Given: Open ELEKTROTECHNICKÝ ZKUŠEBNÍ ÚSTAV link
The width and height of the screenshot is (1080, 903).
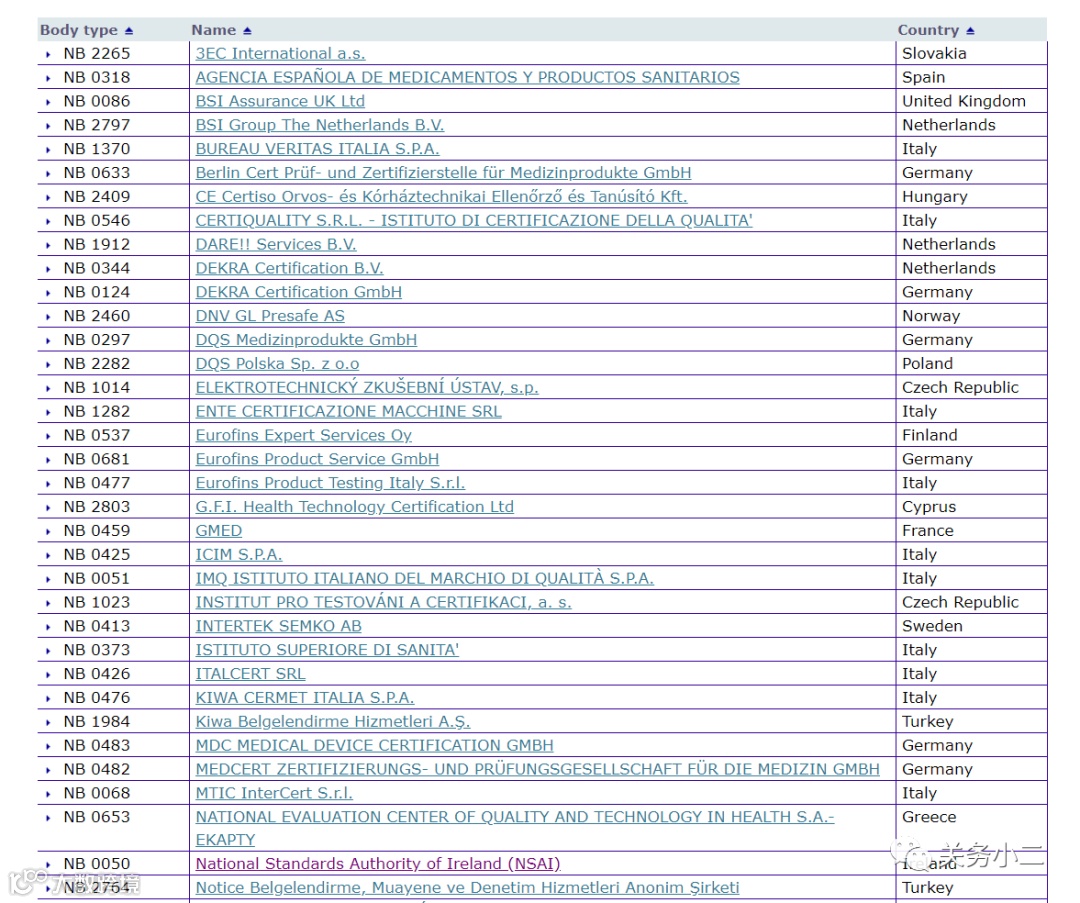Looking at the screenshot, I should pyautogui.click(x=367, y=388).
